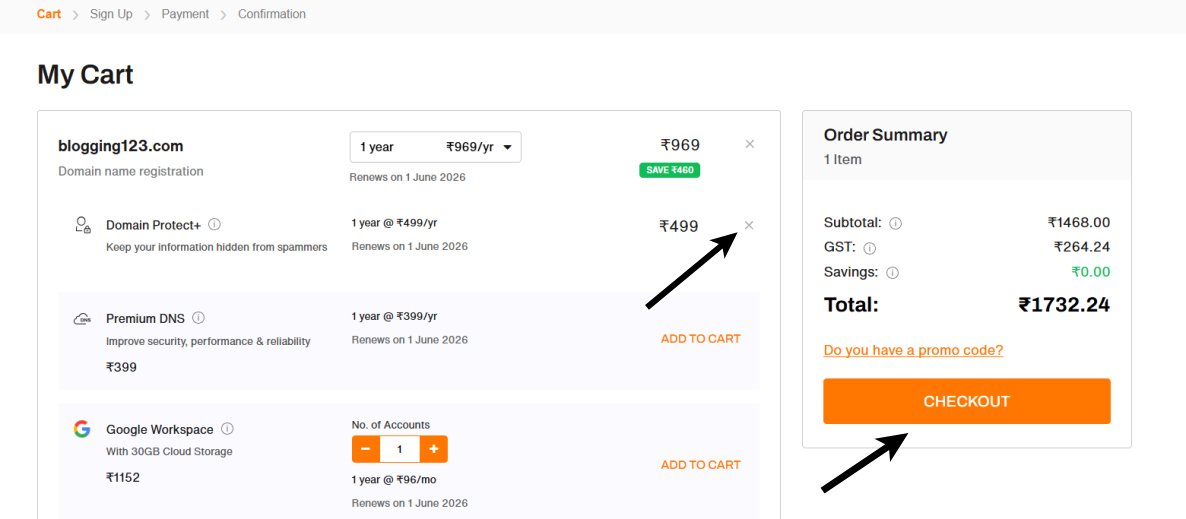Click the ₹1468.00 subtotal value
Image resolution: width=1186 pixels, height=519 pixels.
(x=1079, y=222)
